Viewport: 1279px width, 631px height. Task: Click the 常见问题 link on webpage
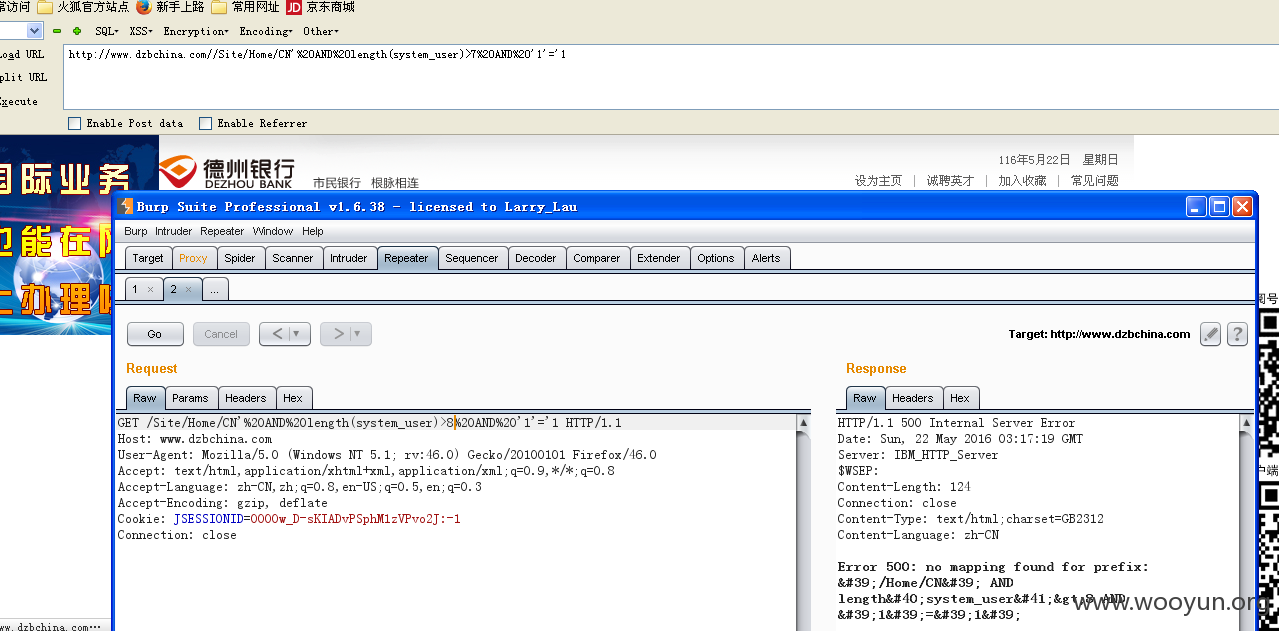coord(1094,181)
